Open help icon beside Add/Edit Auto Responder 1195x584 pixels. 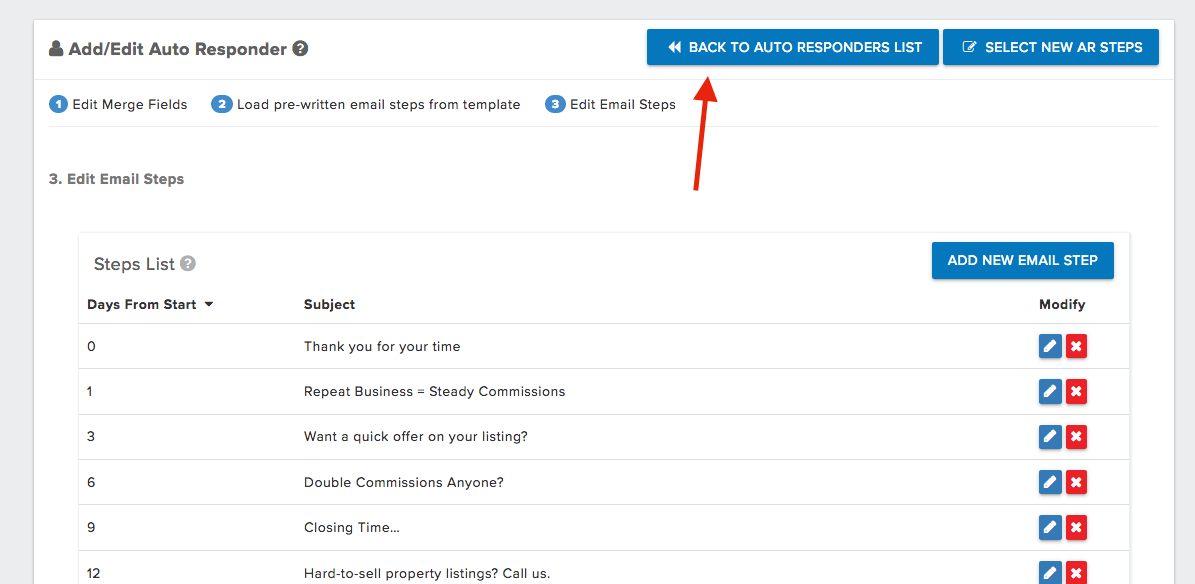click(300, 49)
